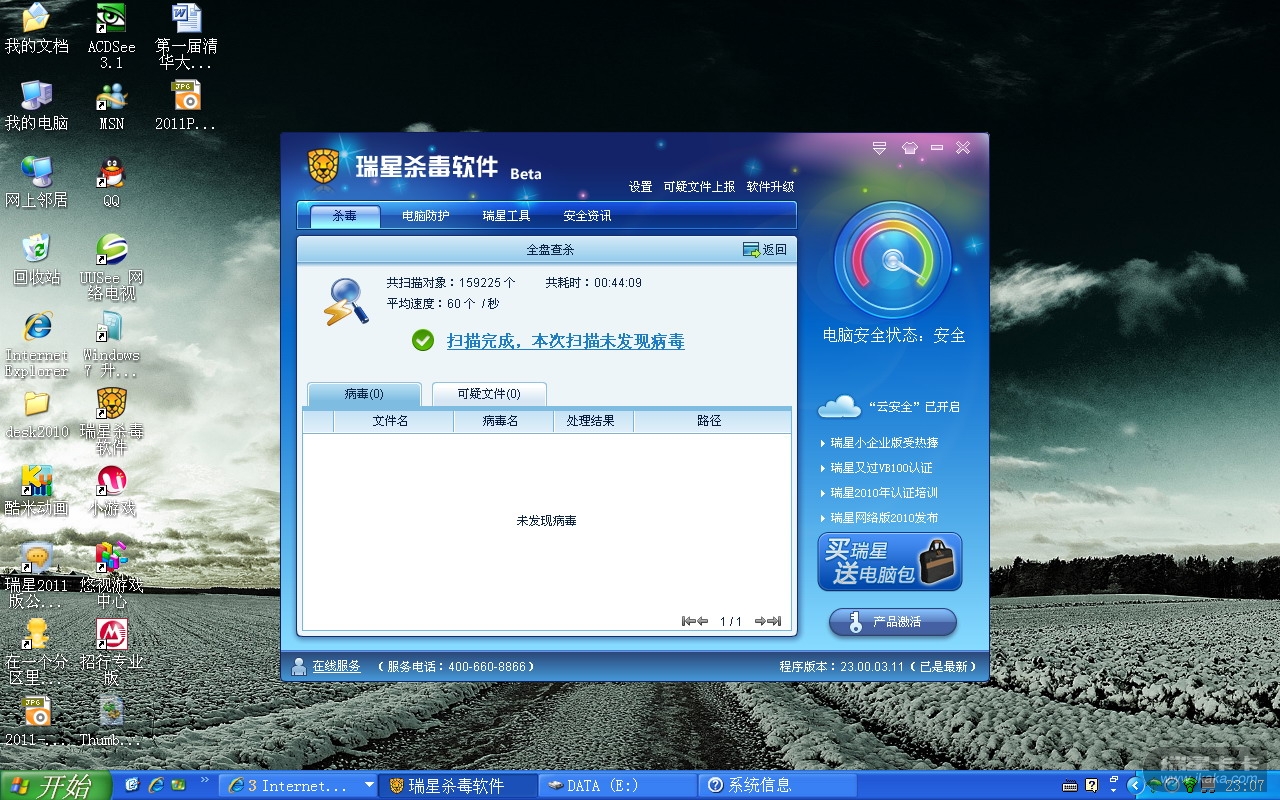Click the Rising lion logo in title bar
Image resolution: width=1280 pixels, height=800 pixels.
pyautogui.click(x=323, y=166)
